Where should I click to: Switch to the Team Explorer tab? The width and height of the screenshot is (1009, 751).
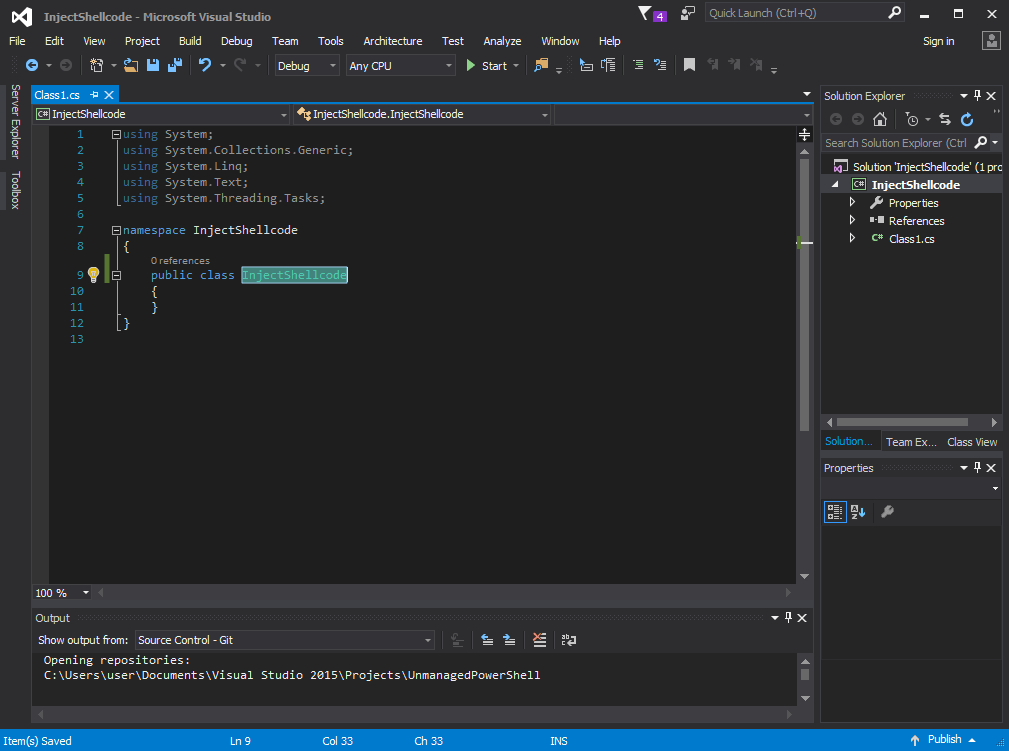pos(913,441)
